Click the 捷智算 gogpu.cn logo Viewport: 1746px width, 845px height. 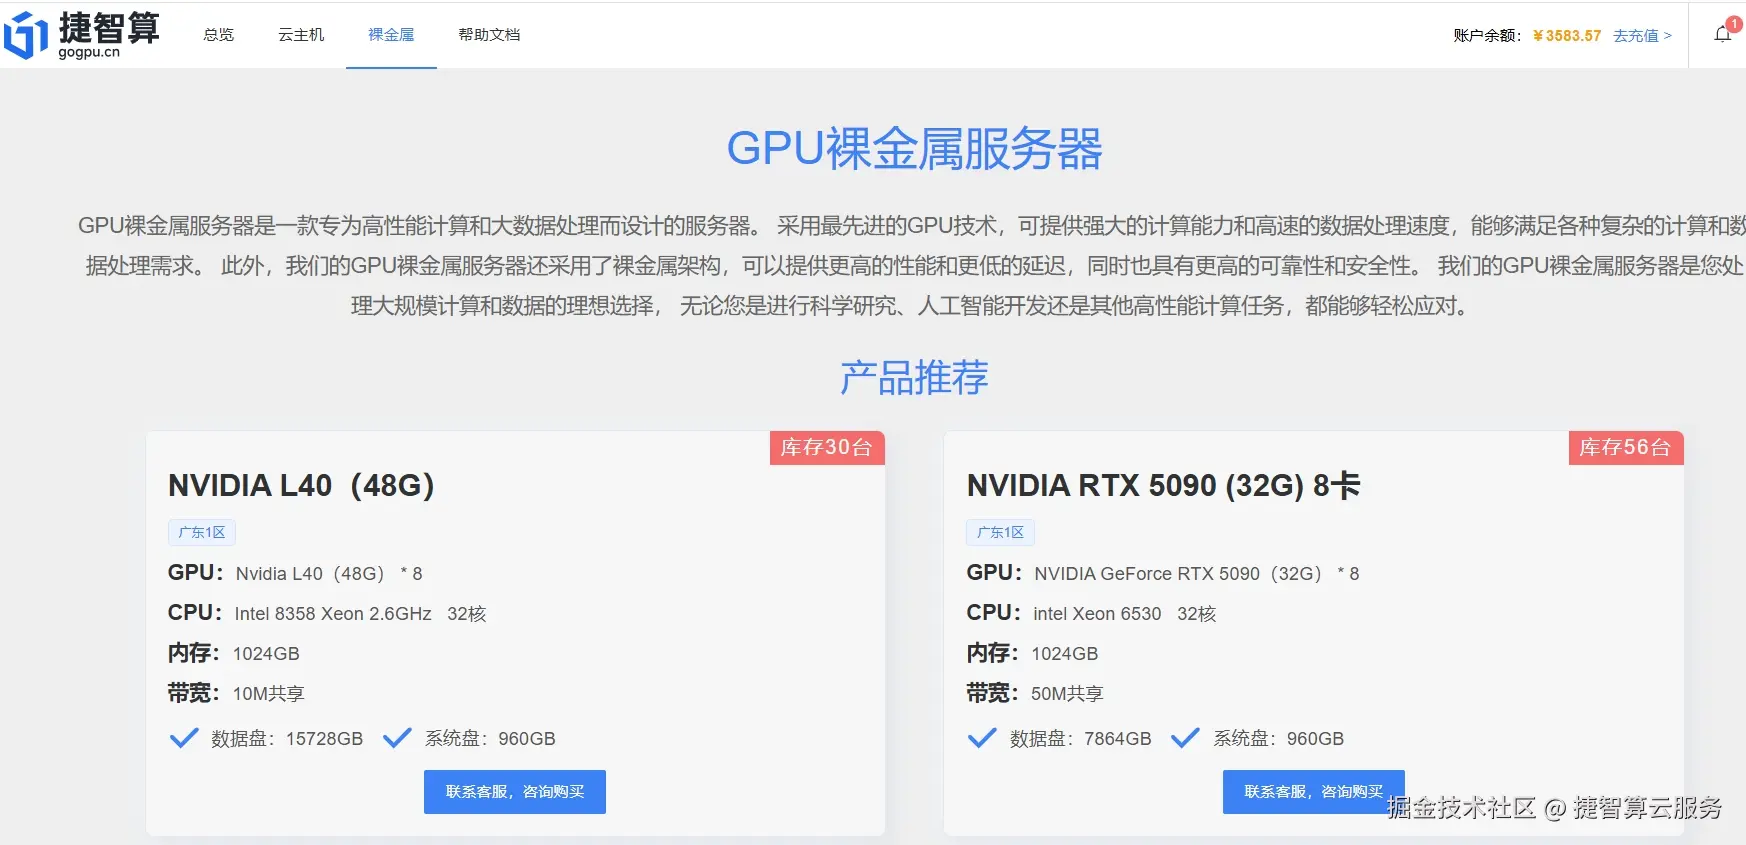(82, 35)
